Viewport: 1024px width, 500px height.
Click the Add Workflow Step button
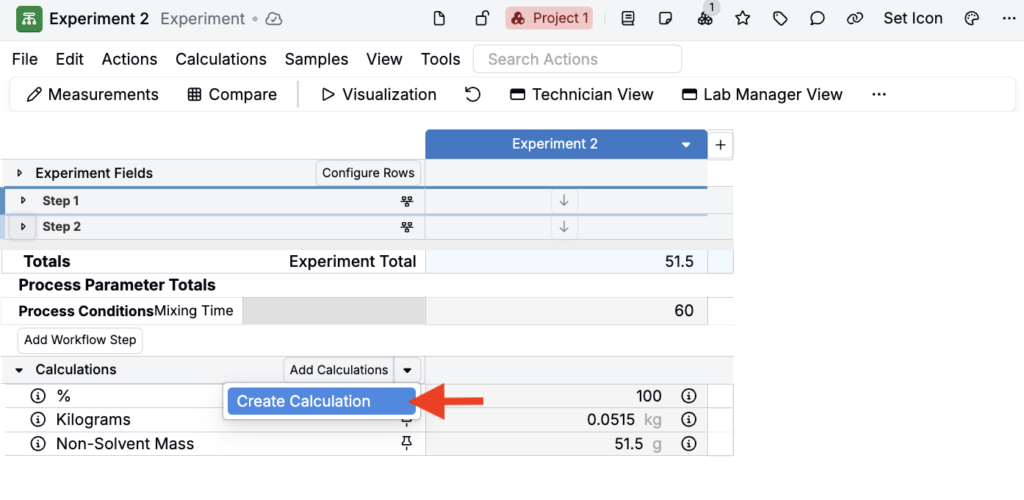click(80, 340)
